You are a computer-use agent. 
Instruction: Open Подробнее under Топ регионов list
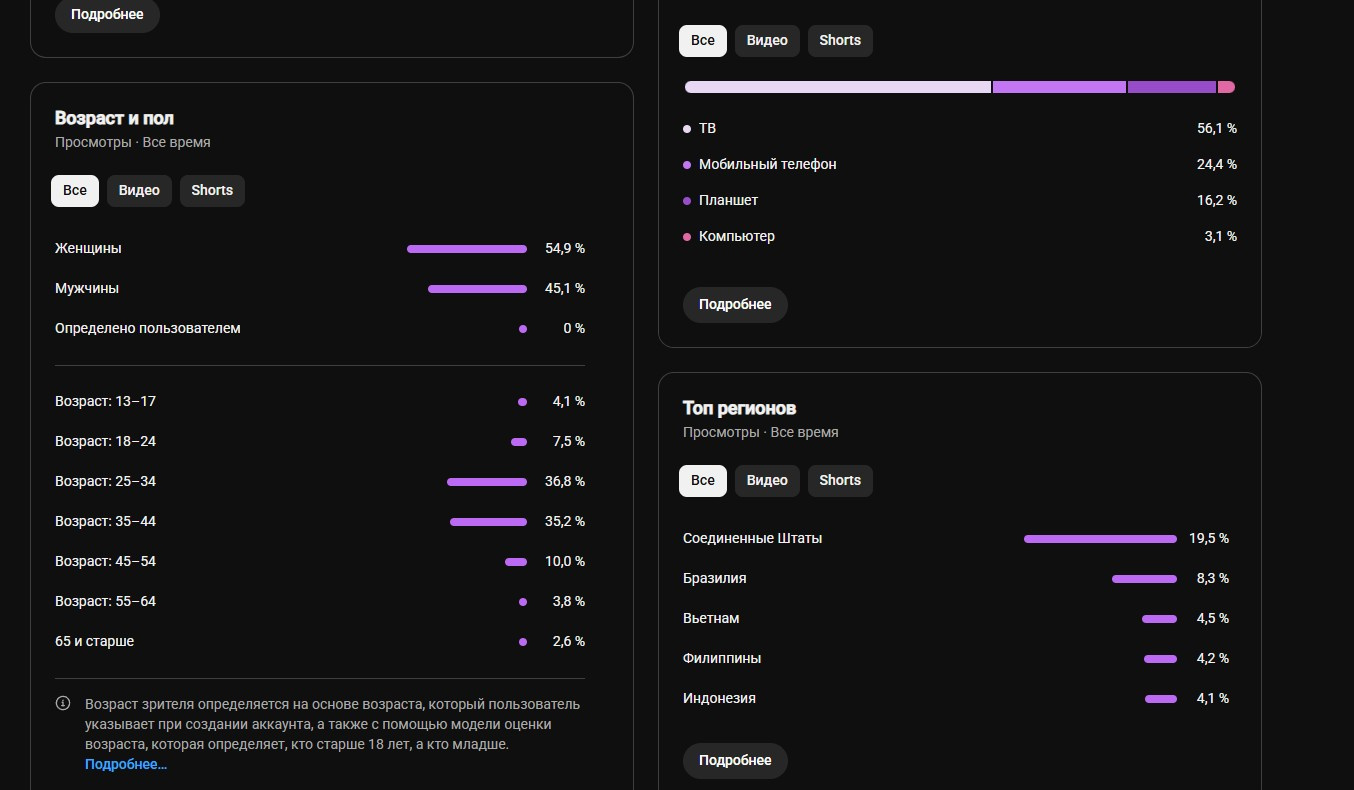pyautogui.click(x=735, y=761)
